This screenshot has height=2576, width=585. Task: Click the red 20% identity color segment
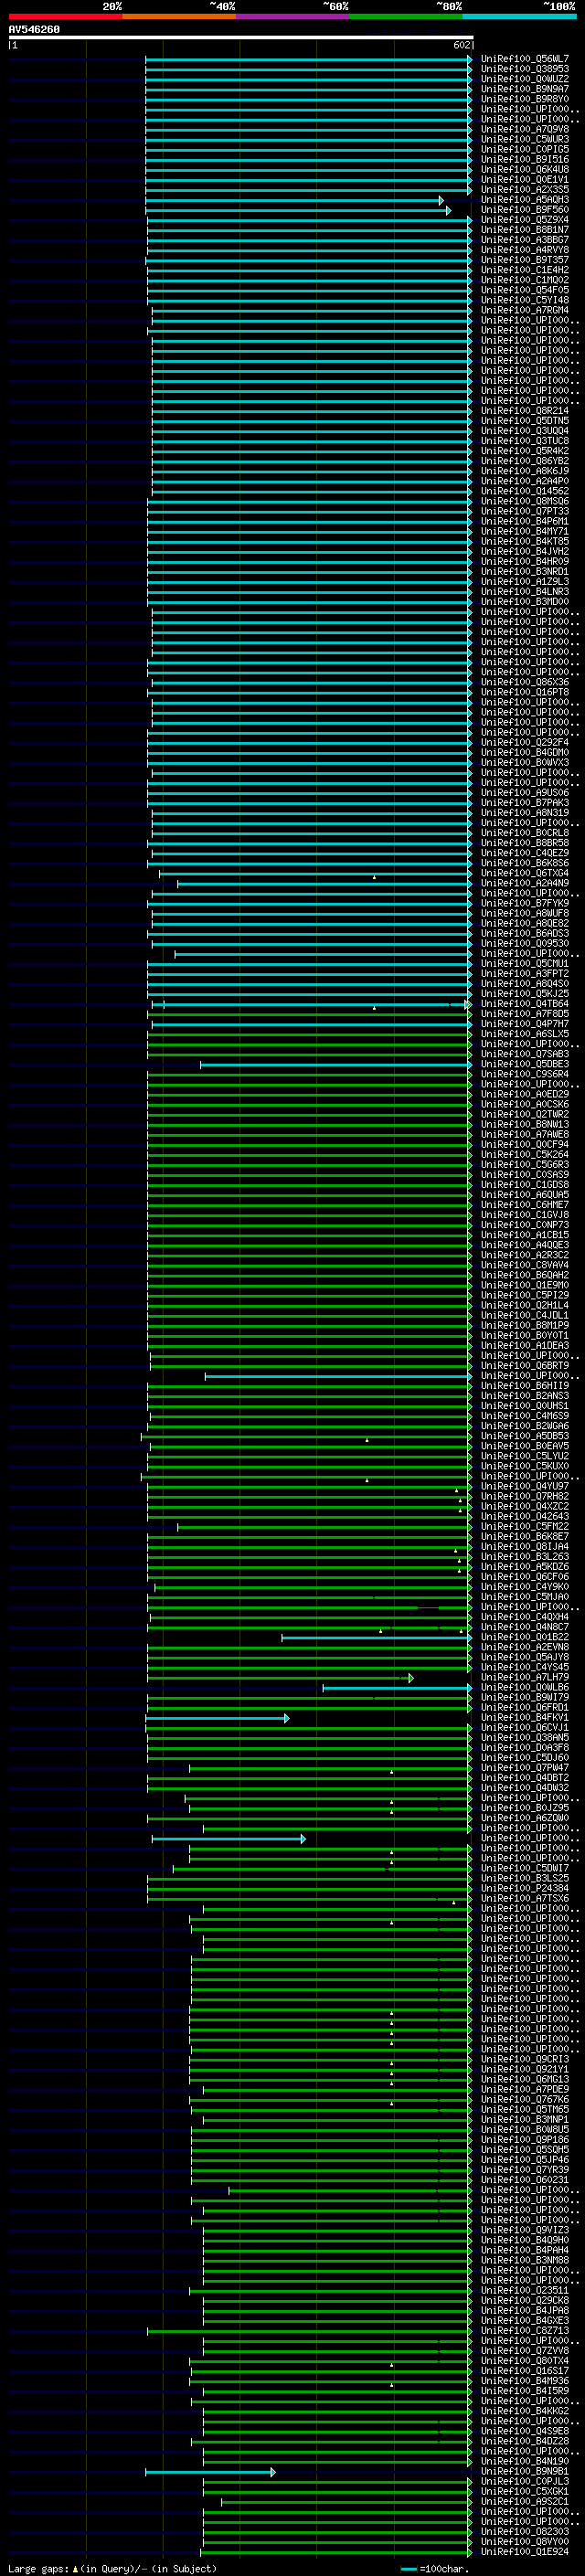pyautogui.click(x=65, y=16)
